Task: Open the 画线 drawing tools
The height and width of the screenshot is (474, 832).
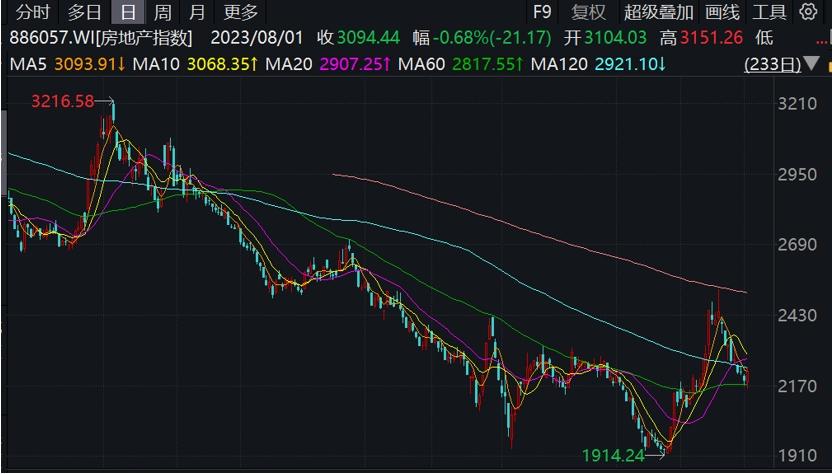Action: point(722,12)
